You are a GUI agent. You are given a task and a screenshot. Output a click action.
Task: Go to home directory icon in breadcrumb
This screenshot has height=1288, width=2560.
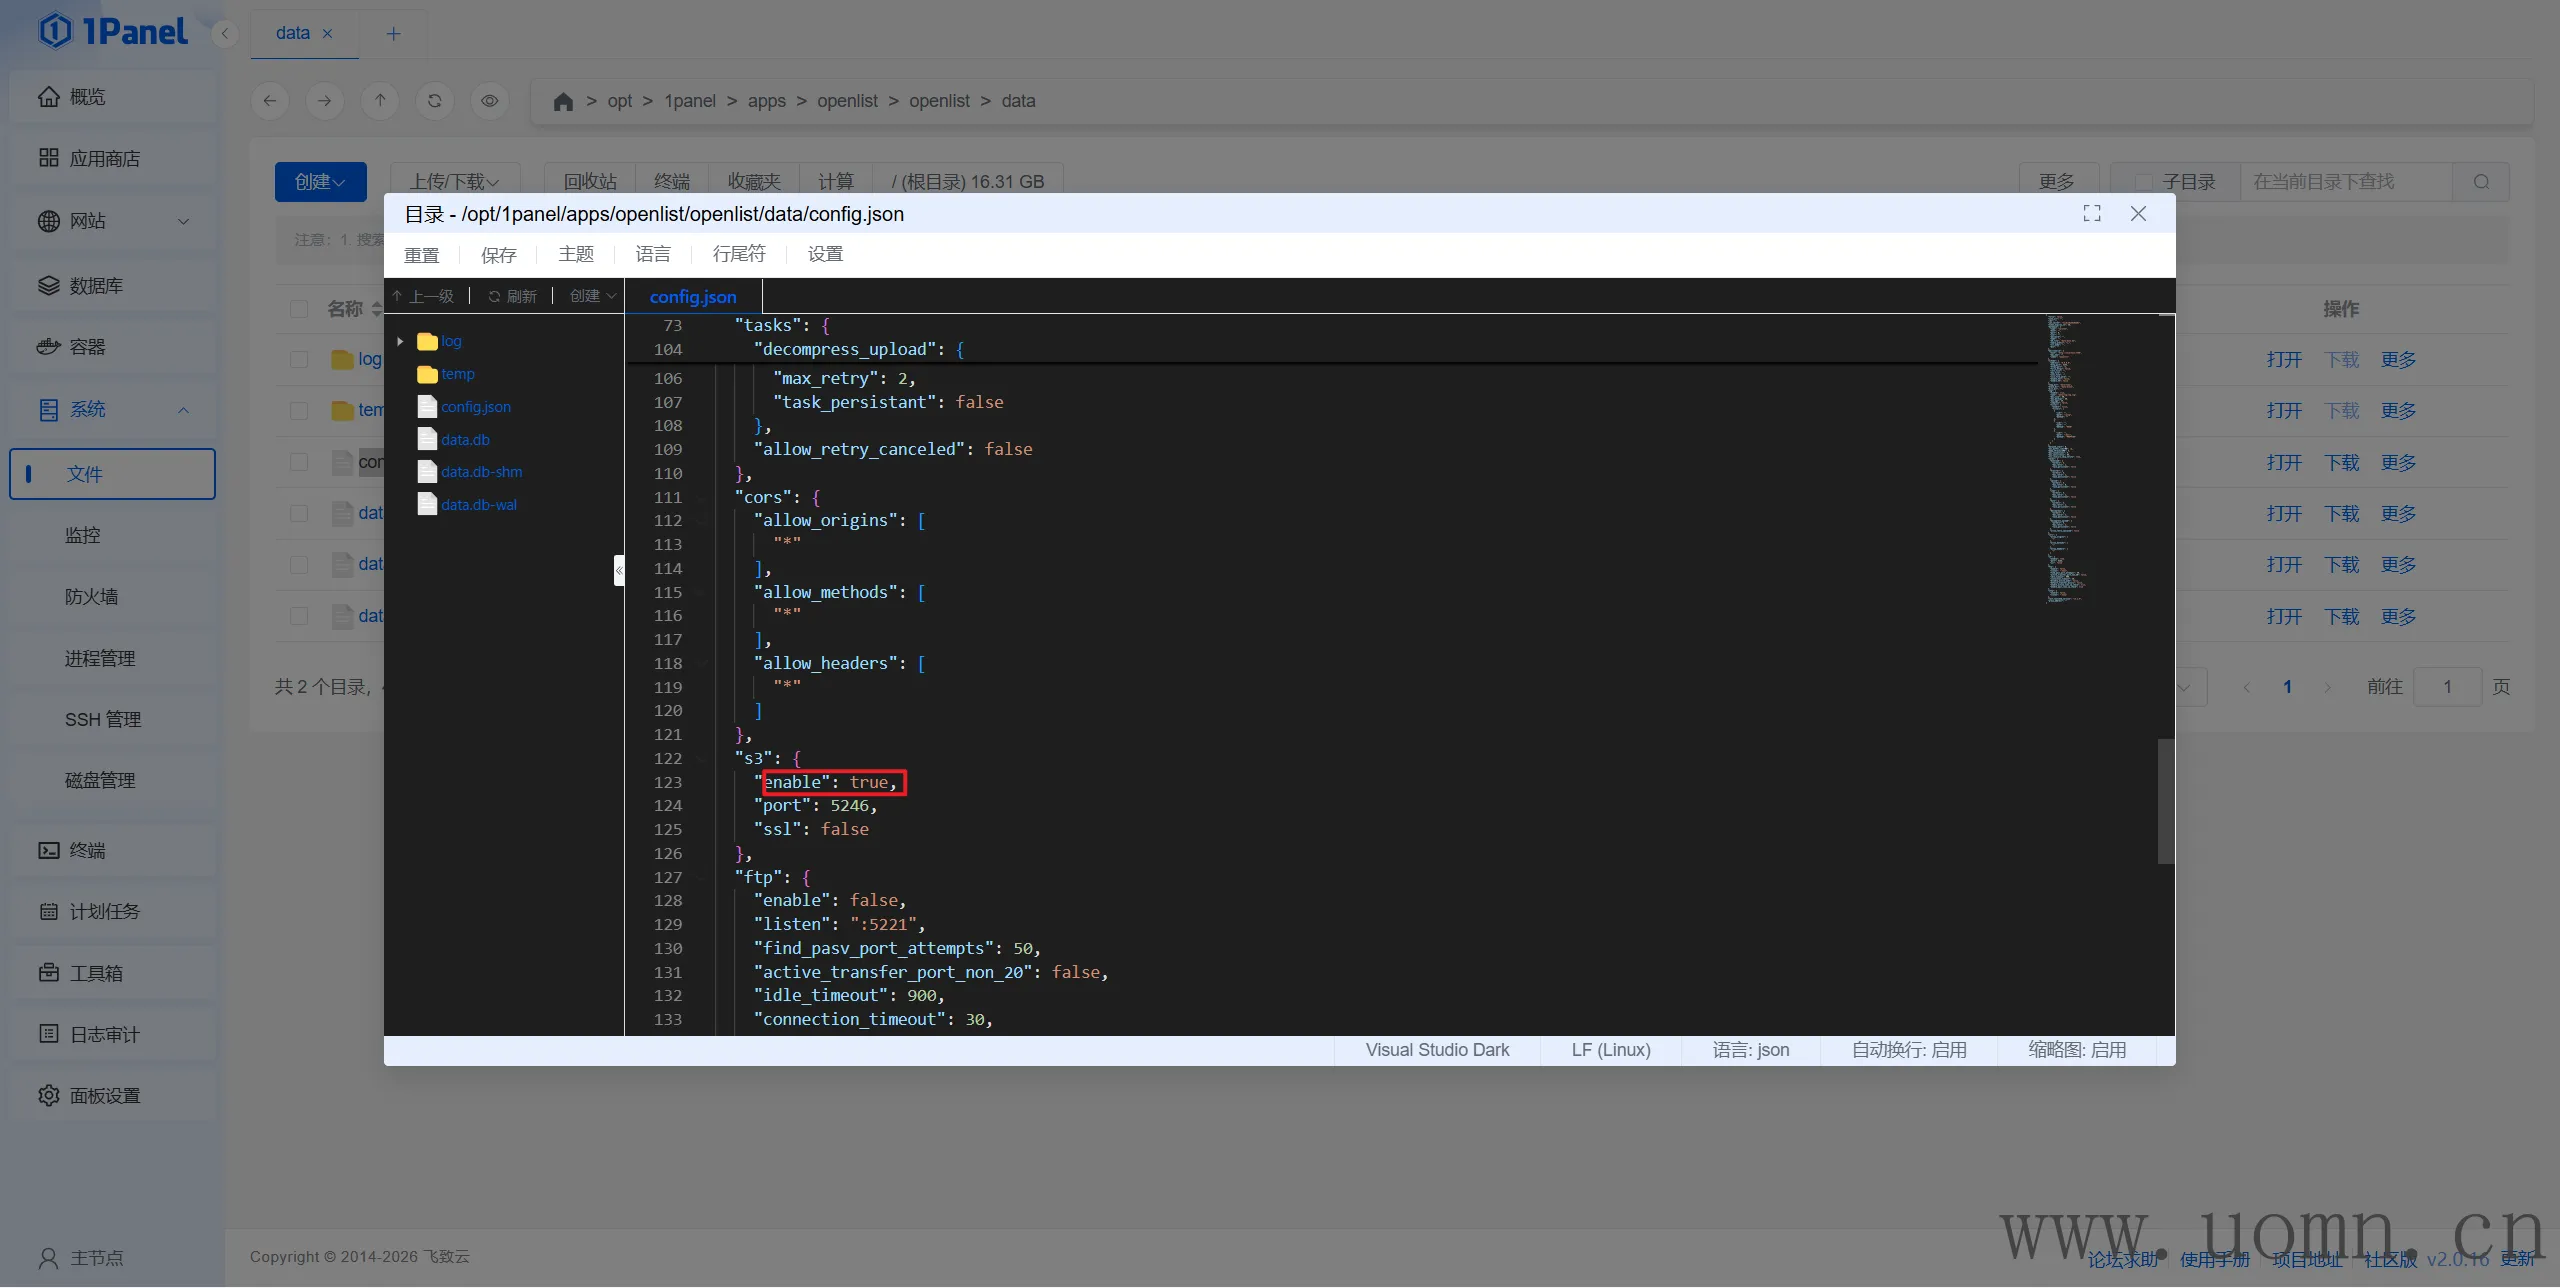[x=563, y=102]
